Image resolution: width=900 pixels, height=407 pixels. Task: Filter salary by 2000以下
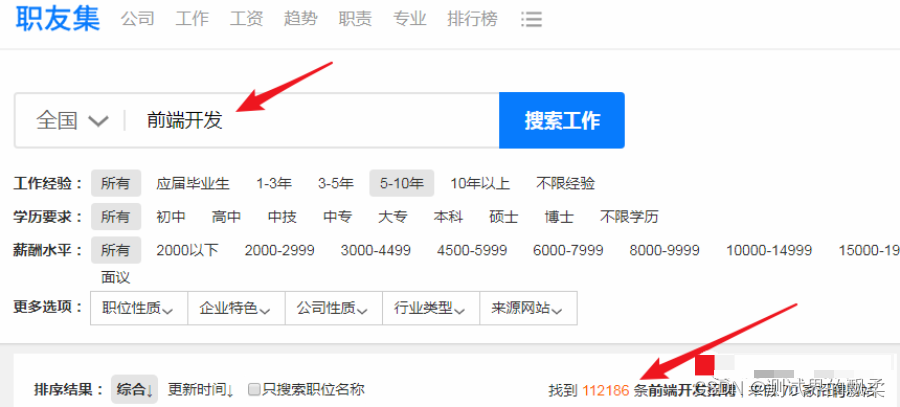pos(188,250)
